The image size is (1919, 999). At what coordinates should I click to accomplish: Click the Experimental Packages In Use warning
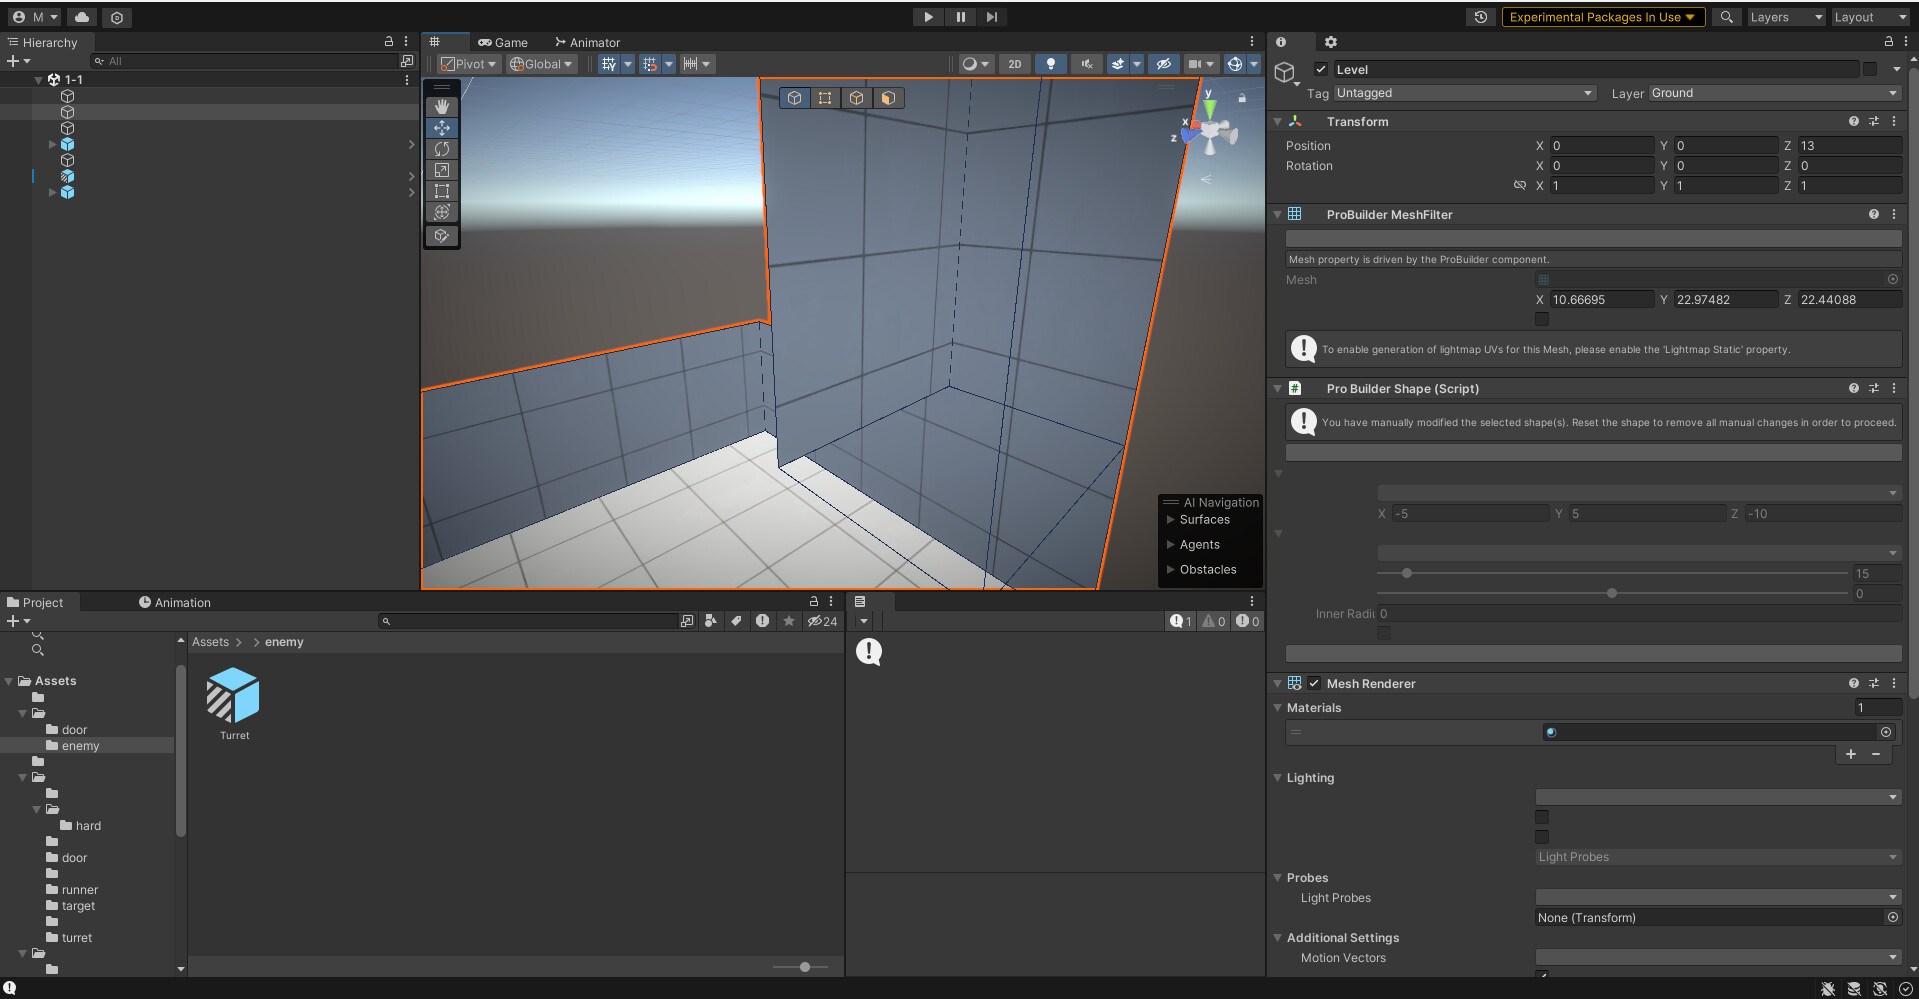1602,17
